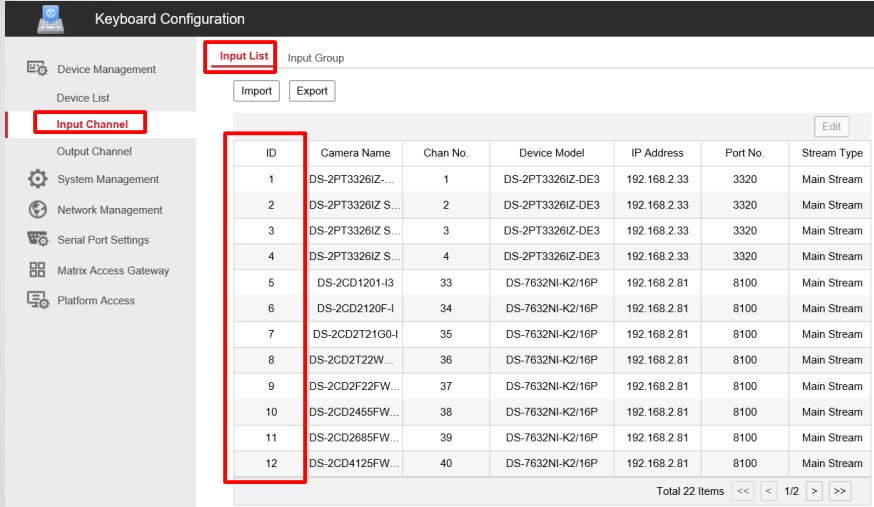Screen dimensions: 874x507
Task: Select the row with camera DS-2CD2120F-I
Action: 355,309
